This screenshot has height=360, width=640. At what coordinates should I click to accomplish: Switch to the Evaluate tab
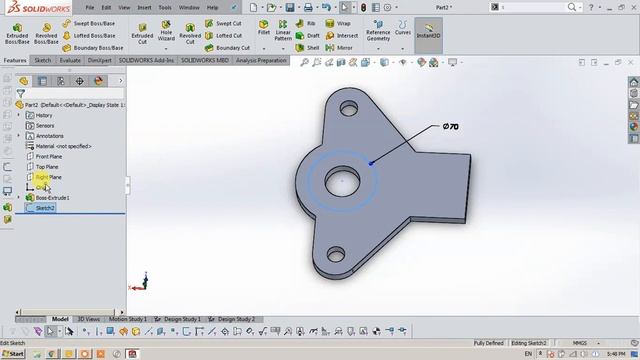click(70, 60)
